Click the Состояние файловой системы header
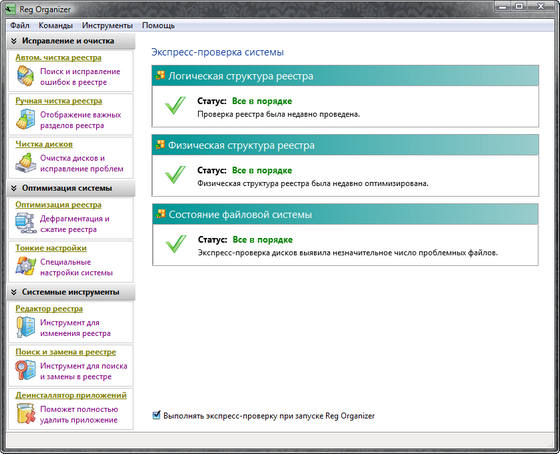 tap(345, 214)
